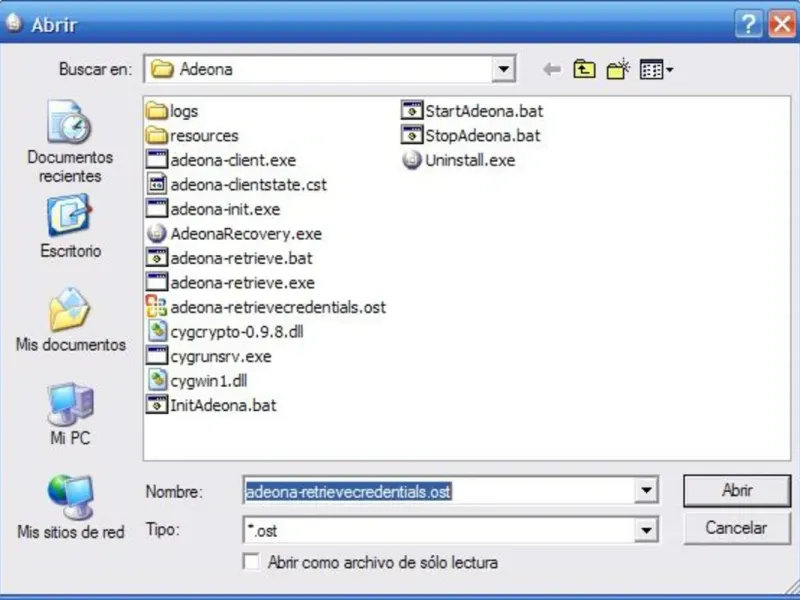Select AdeonaRecovery.exe icon
Screen dimensions: 800x600
157,233
